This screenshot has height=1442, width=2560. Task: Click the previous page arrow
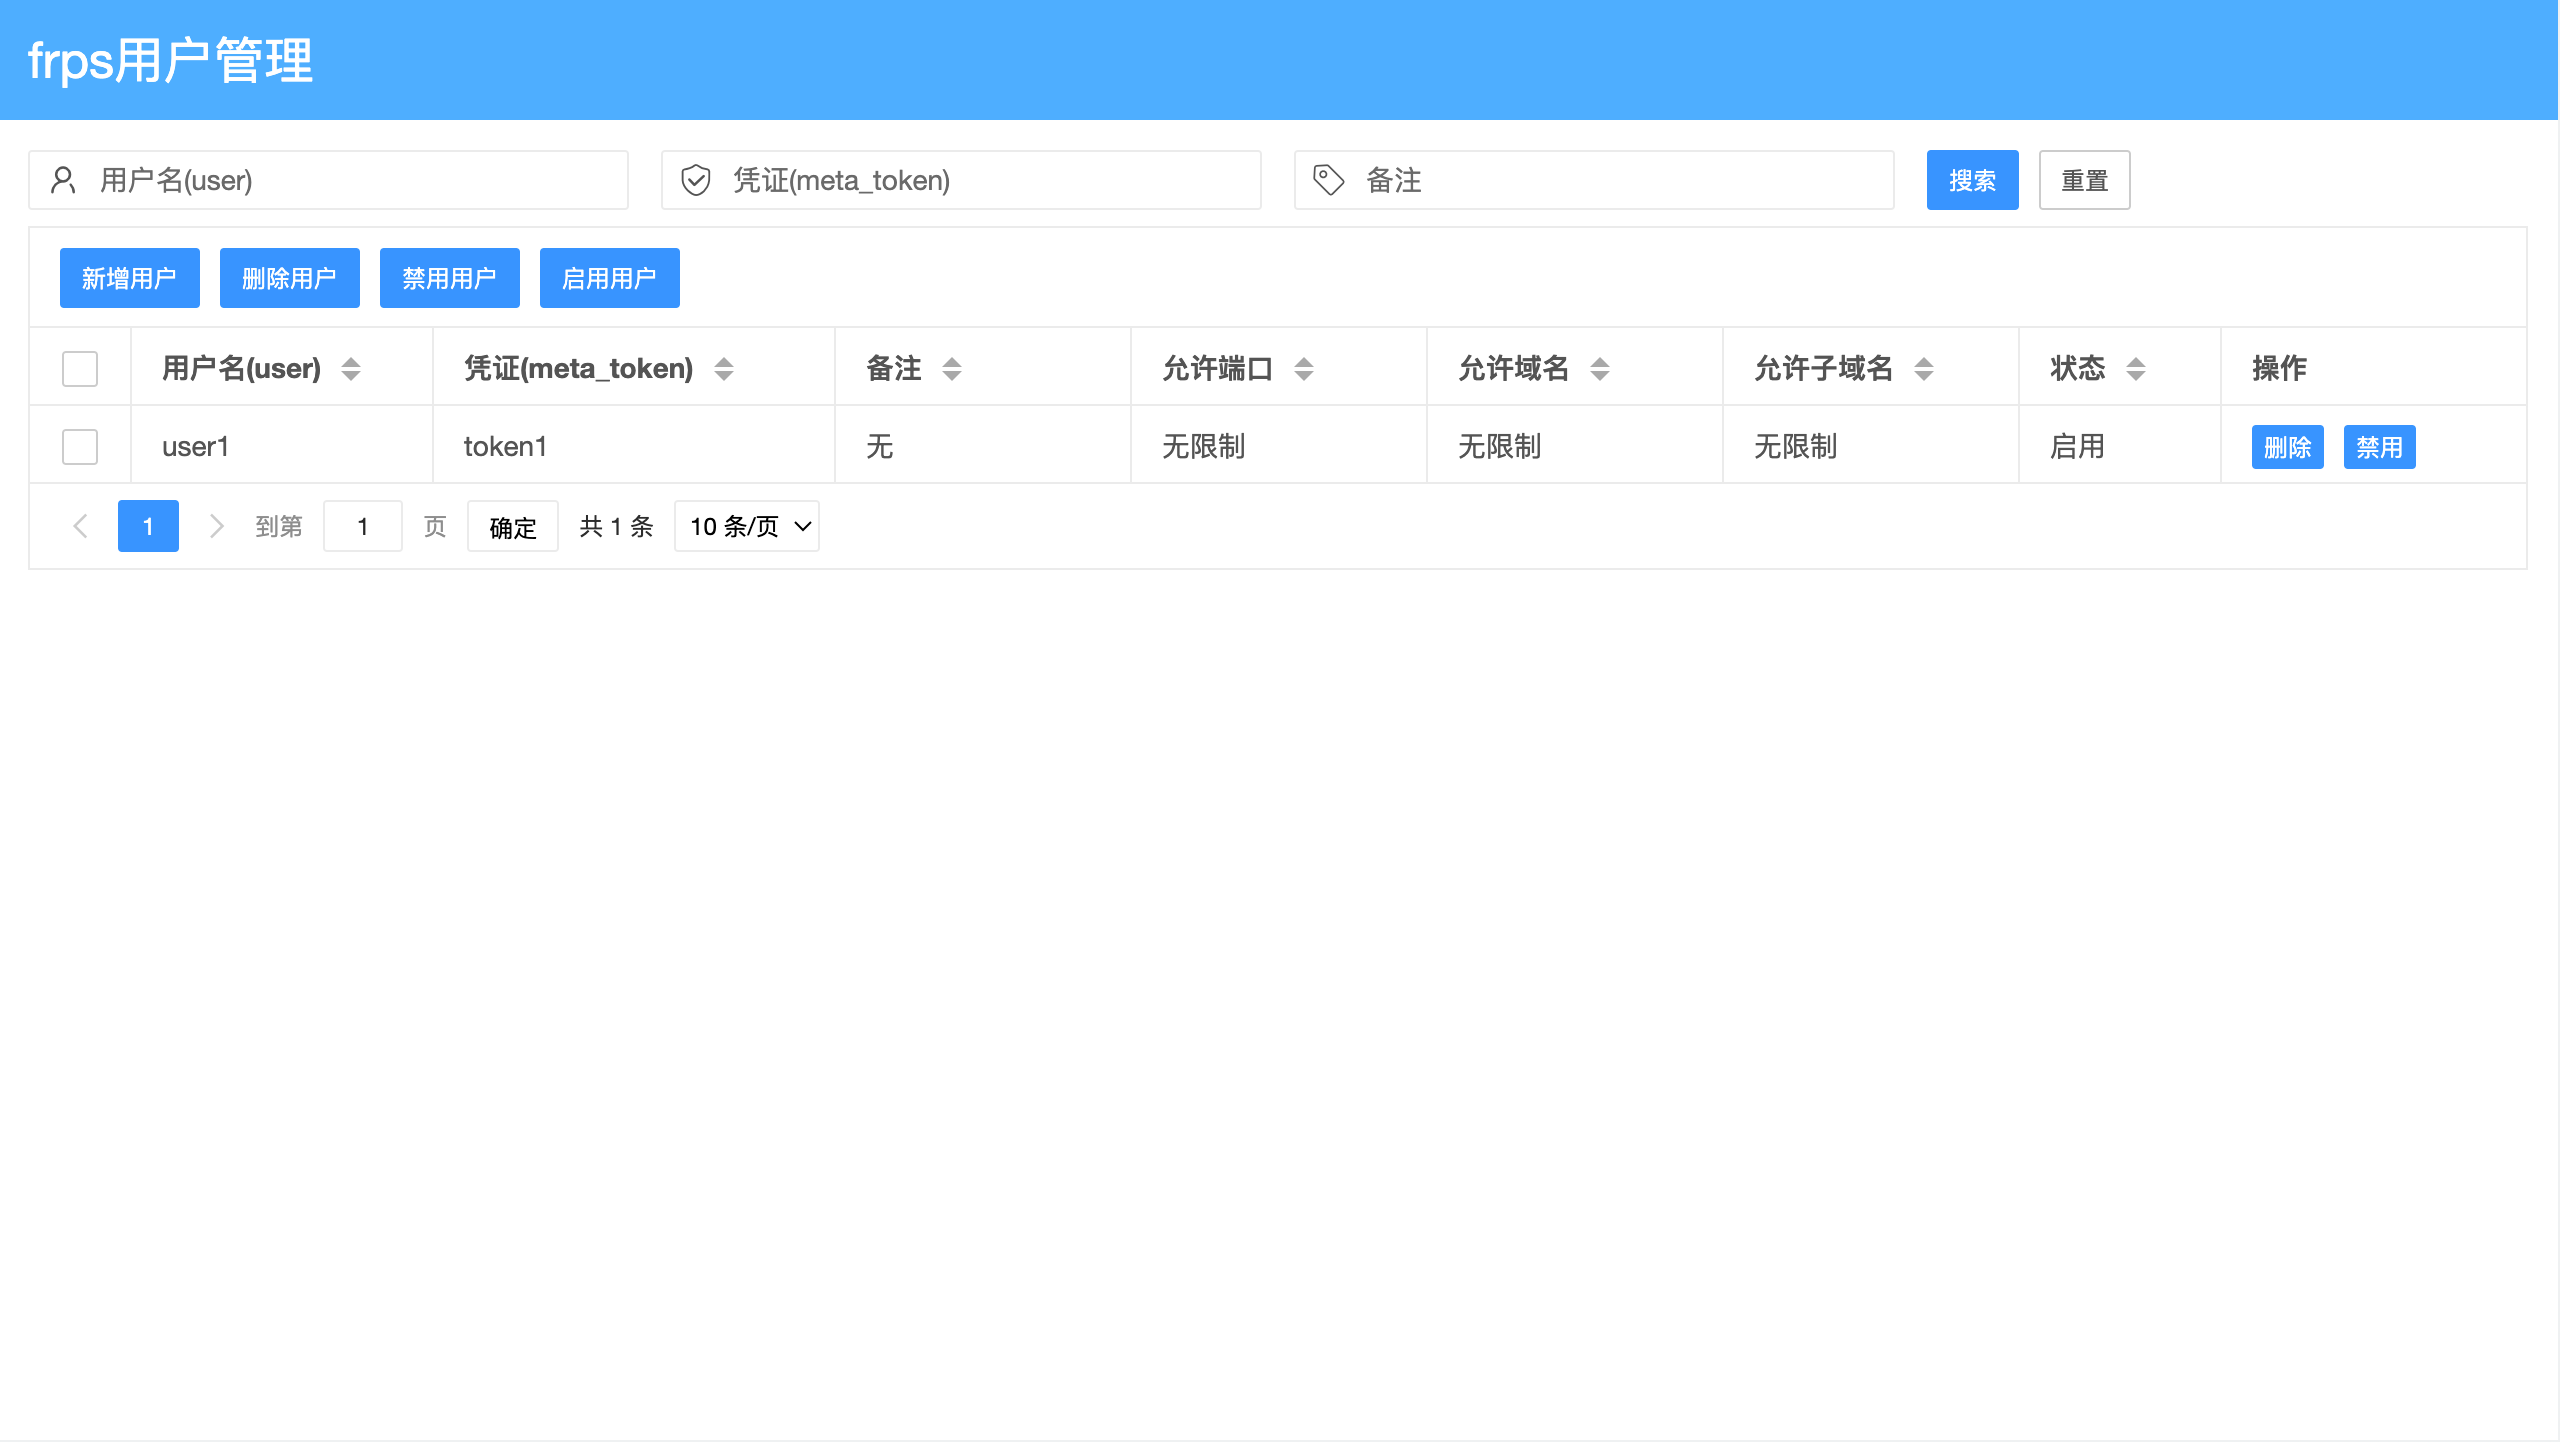click(x=80, y=526)
